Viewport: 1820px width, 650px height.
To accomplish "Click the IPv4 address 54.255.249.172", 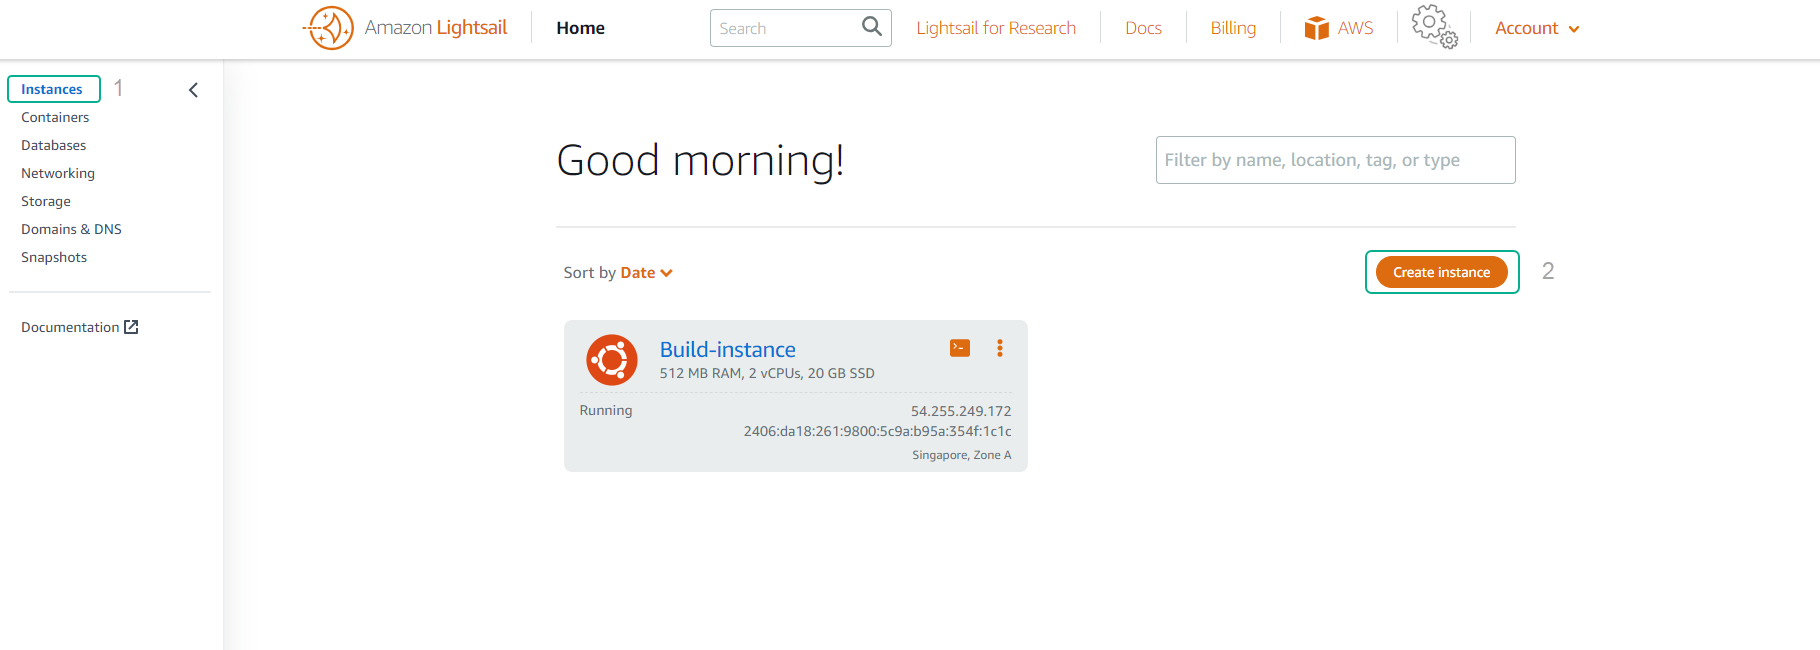I will pyautogui.click(x=961, y=411).
